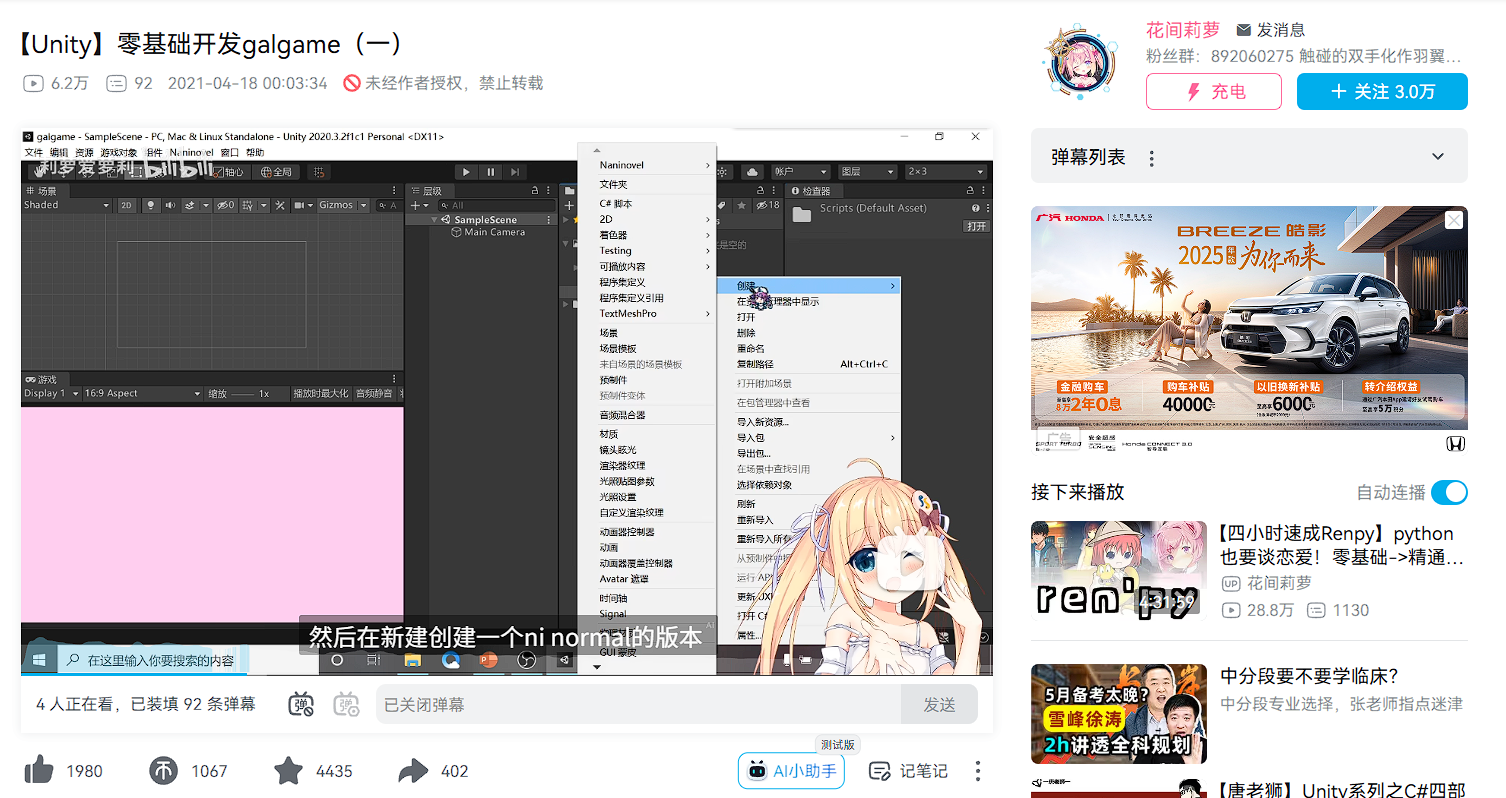Viewport: 1506px width, 798px height.
Task: Open 弹幕列表 three-dot menu
Action: [x=1152, y=158]
